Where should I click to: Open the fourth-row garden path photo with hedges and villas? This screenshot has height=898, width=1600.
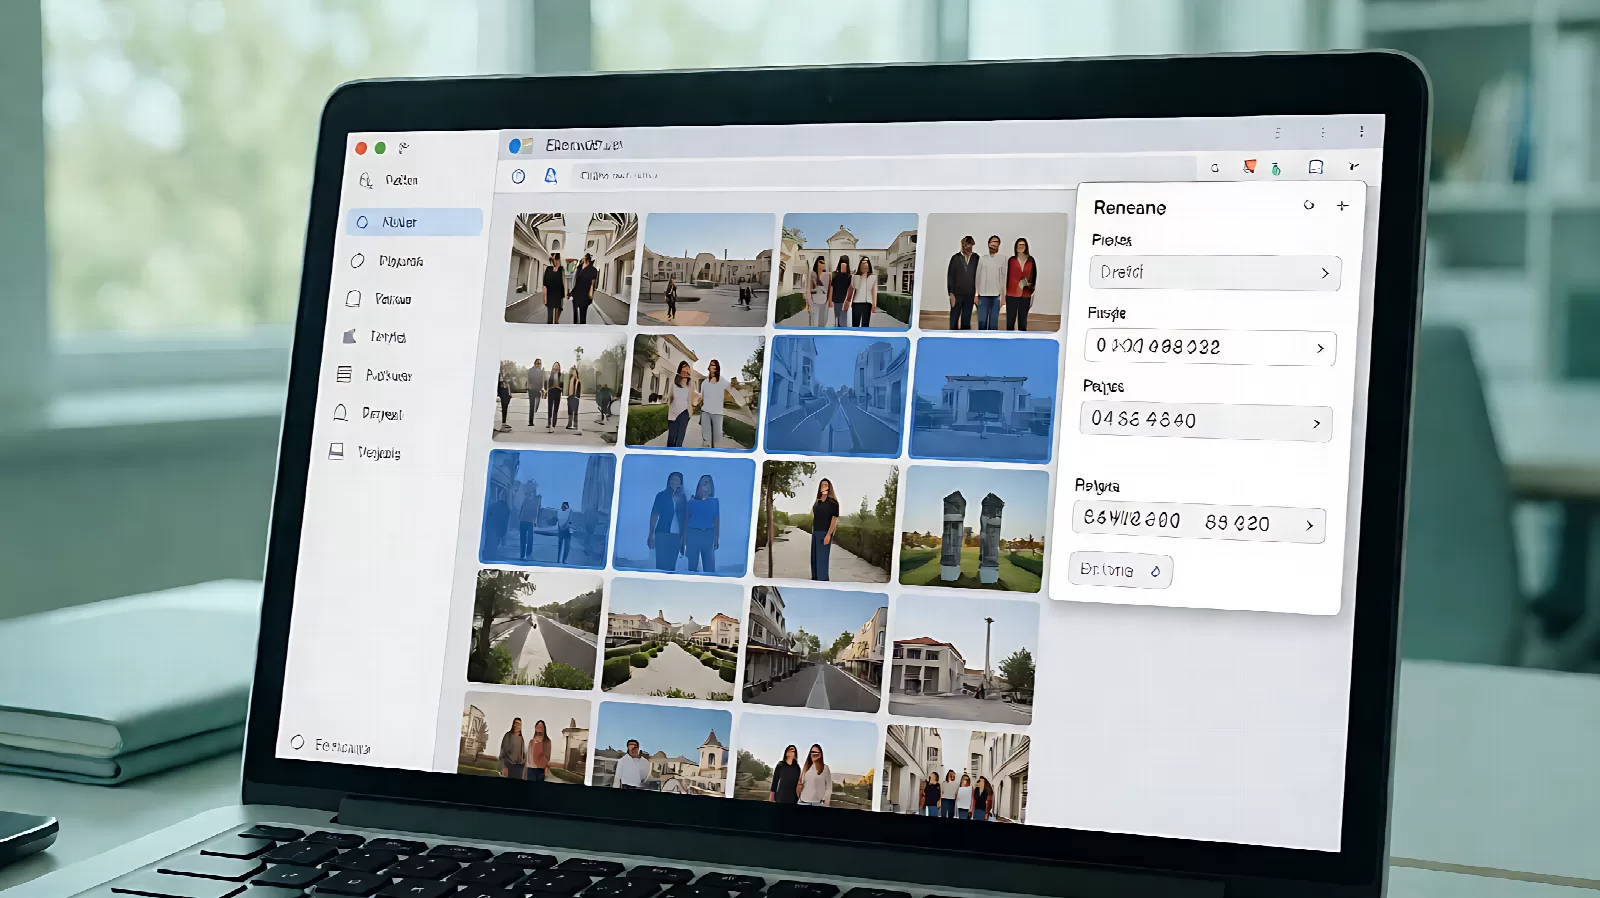[x=671, y=639]
